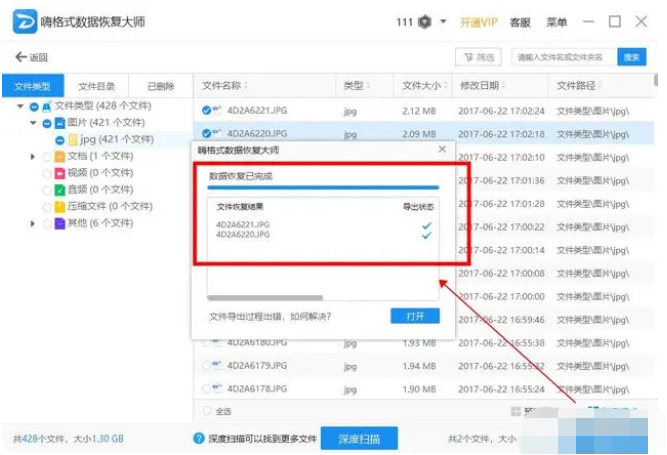The width and height of the screenshot is (667, 455).
Task: Sort by 文件路径 column header
Action: (x=579, y=85)
